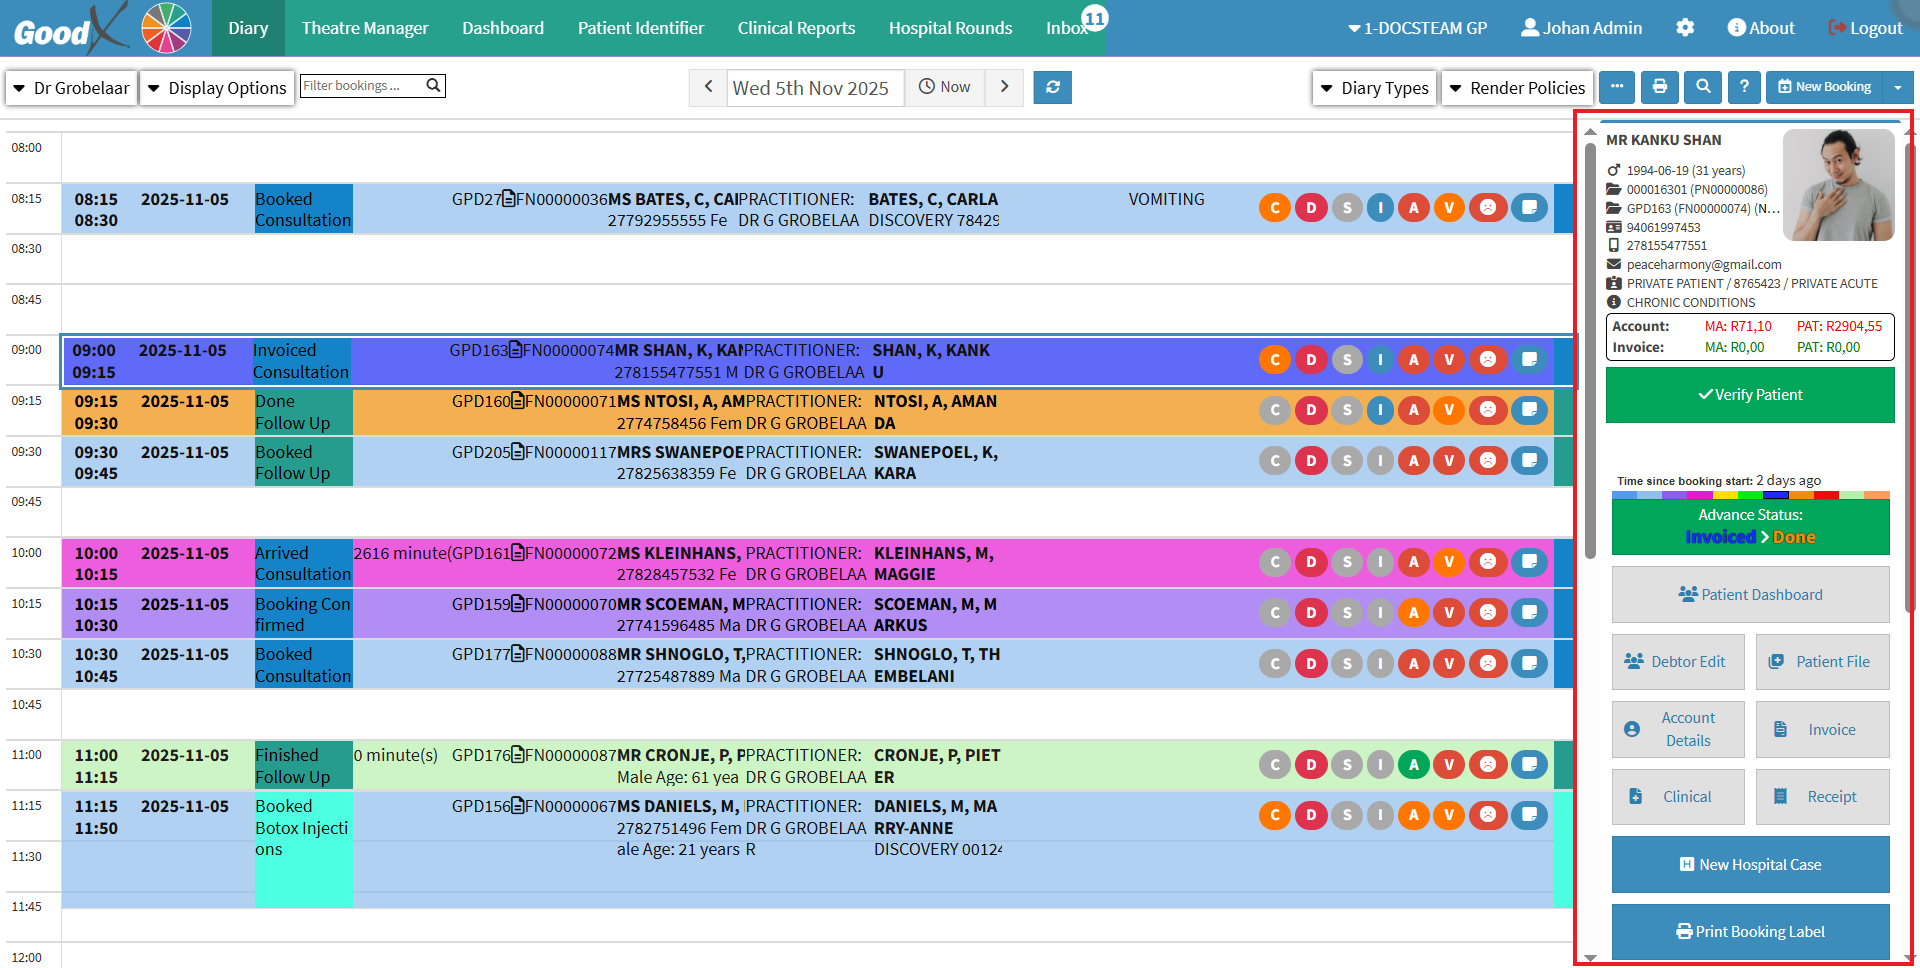Open the Display Options dropdown
This screenshot has height=968, width=1920.
click(217, 88)
